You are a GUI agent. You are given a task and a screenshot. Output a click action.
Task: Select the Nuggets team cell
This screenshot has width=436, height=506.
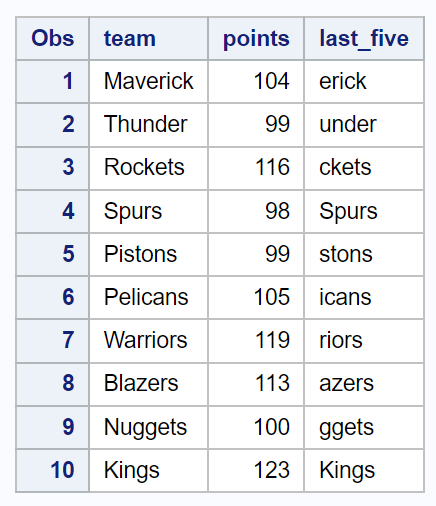coord(148,427)
